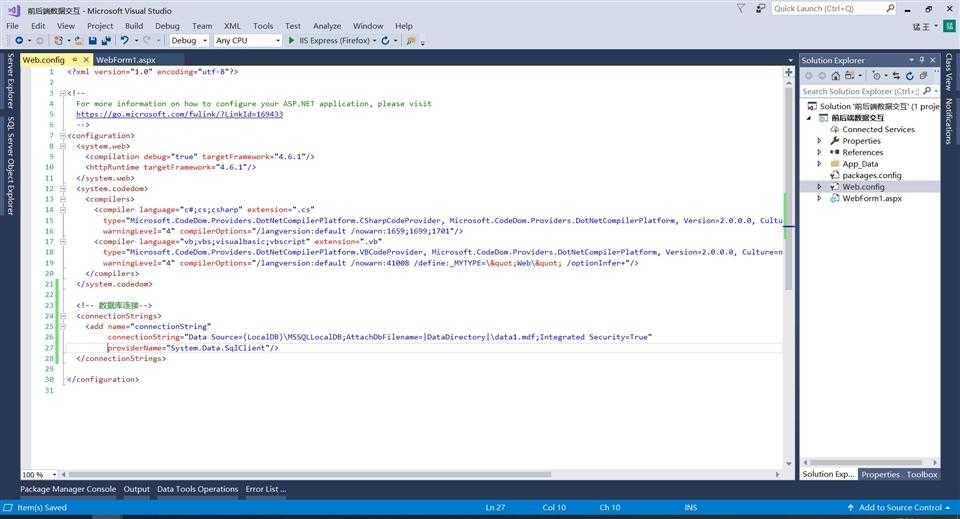Image resolution: width=960 pixels, height=519 pixels.
Task: Open the XML menu
Action: (232, 26)
